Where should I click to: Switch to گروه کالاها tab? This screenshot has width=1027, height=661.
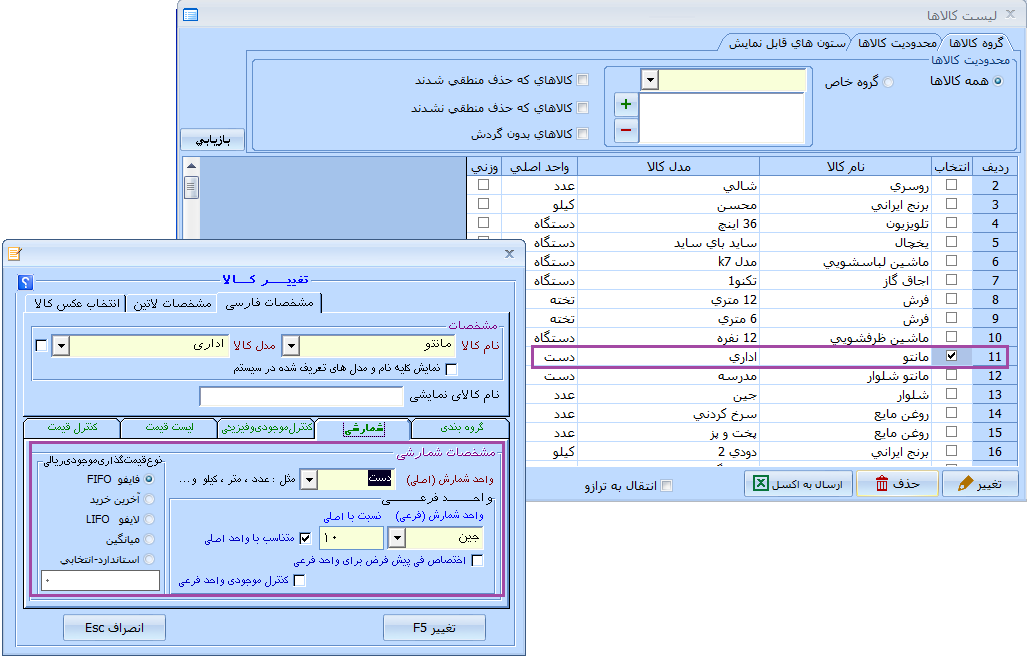pos(975,43)
